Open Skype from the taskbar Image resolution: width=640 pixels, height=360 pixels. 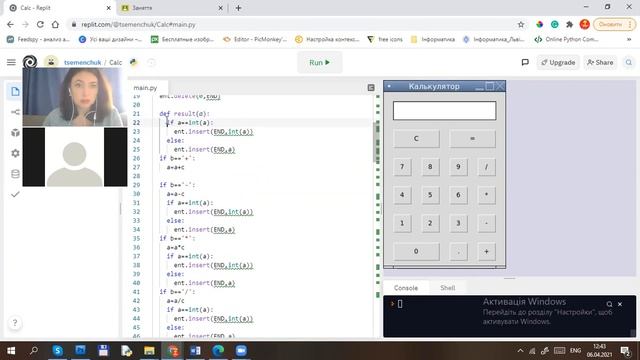(58, 351)
